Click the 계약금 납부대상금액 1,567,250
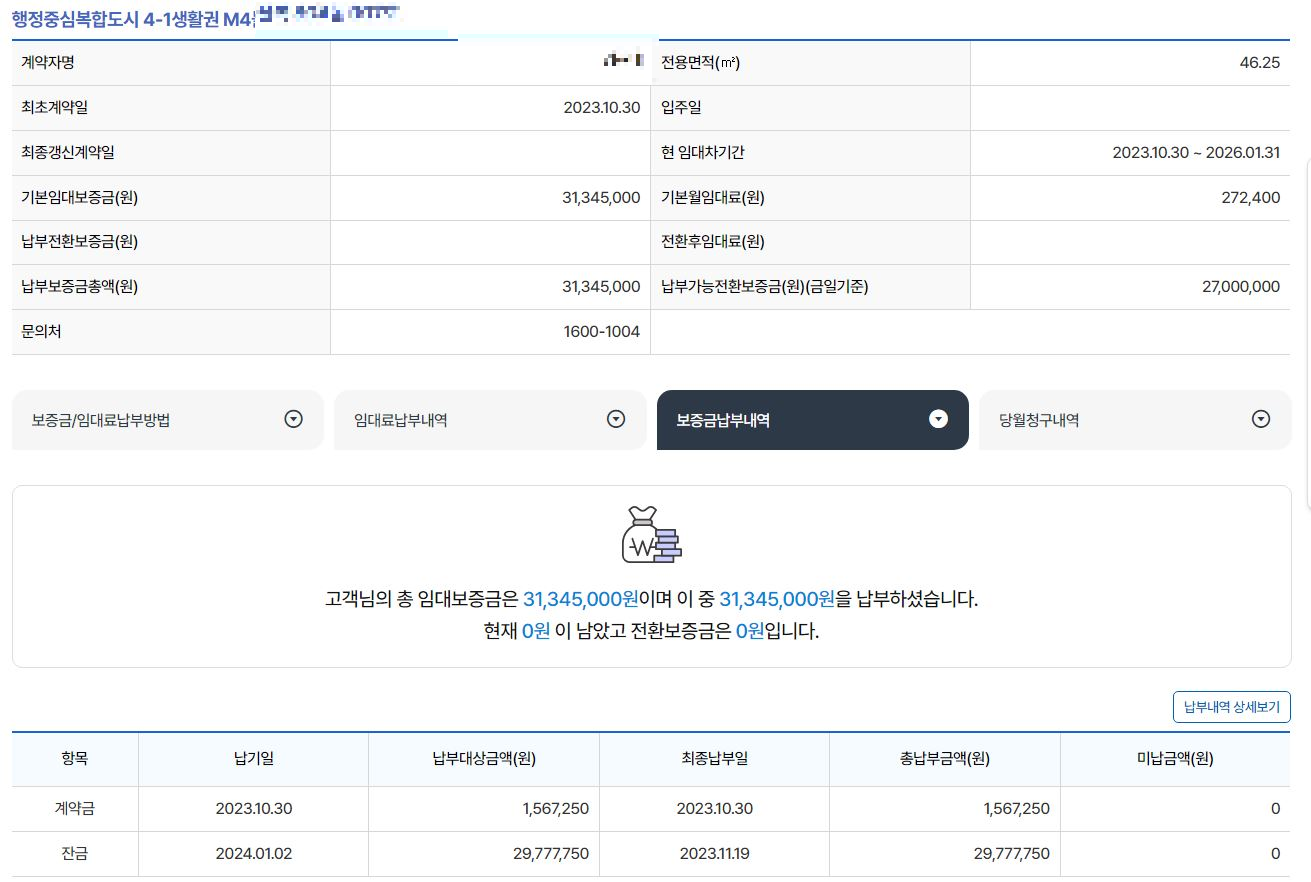 tap(556, 809)
